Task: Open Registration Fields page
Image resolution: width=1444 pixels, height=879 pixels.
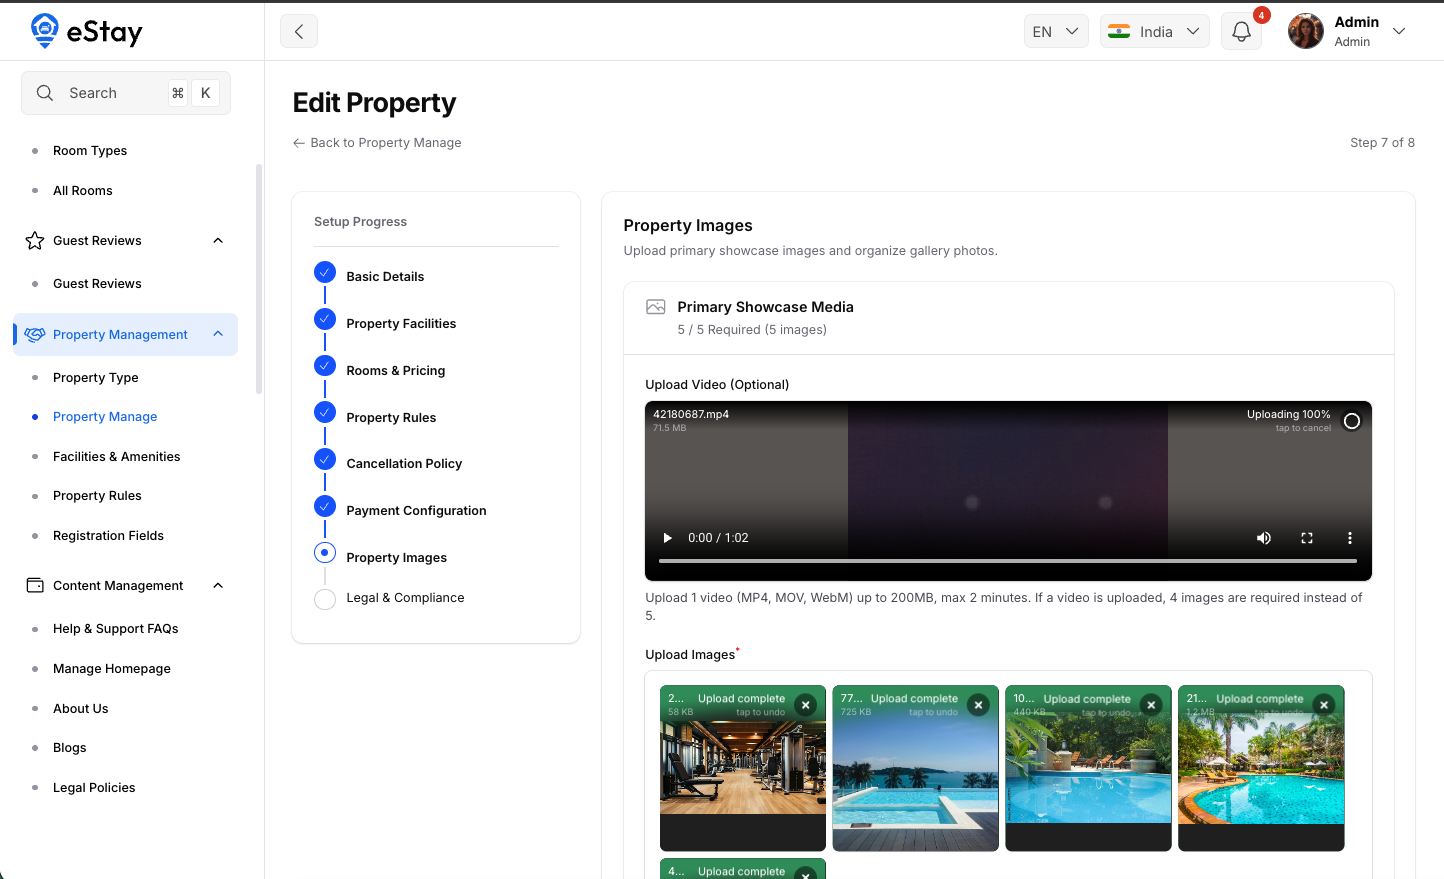Action: tap(108, 536)
